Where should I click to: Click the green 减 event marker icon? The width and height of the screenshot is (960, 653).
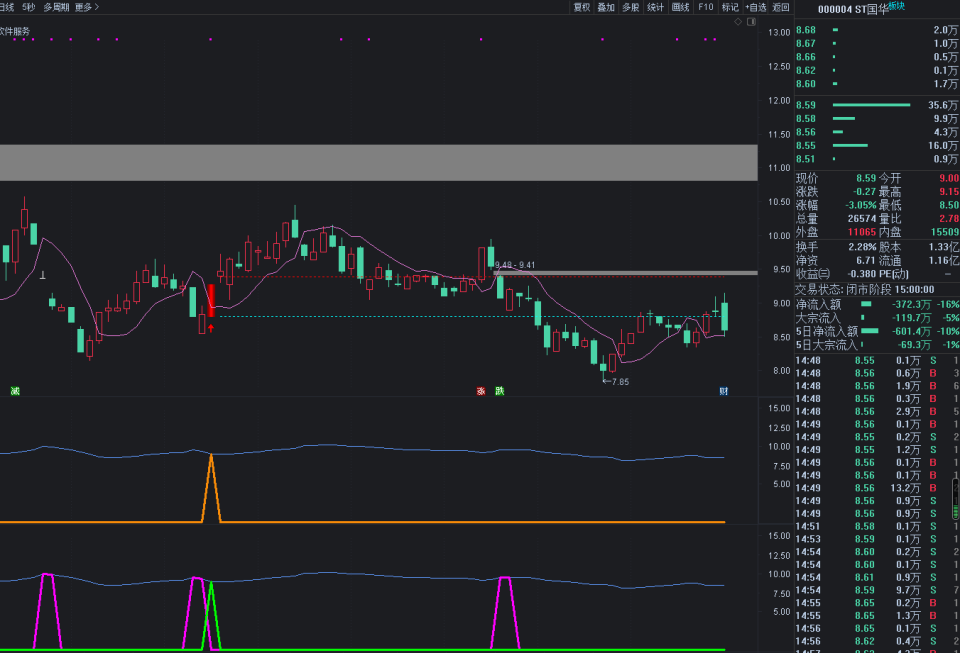15,391
